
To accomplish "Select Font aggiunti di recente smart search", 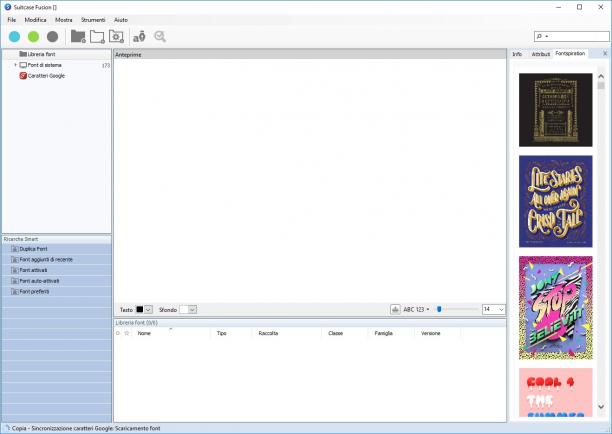I will point(57,260).
